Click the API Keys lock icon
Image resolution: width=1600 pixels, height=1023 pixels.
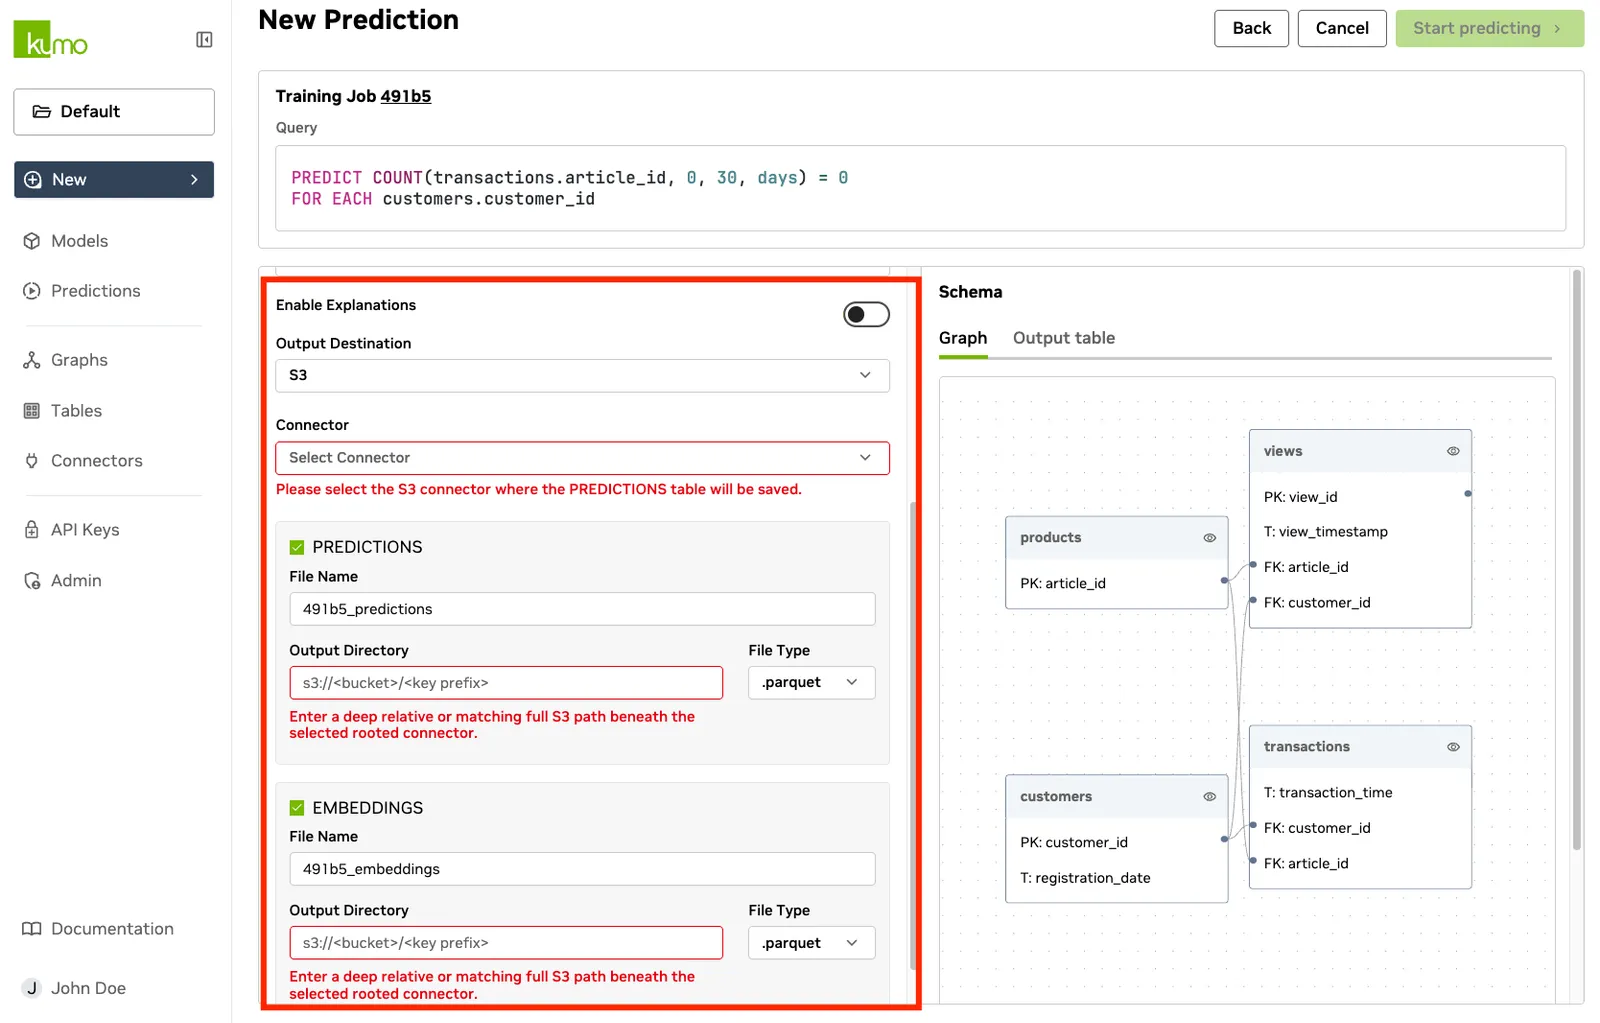(x=32, y=530)
